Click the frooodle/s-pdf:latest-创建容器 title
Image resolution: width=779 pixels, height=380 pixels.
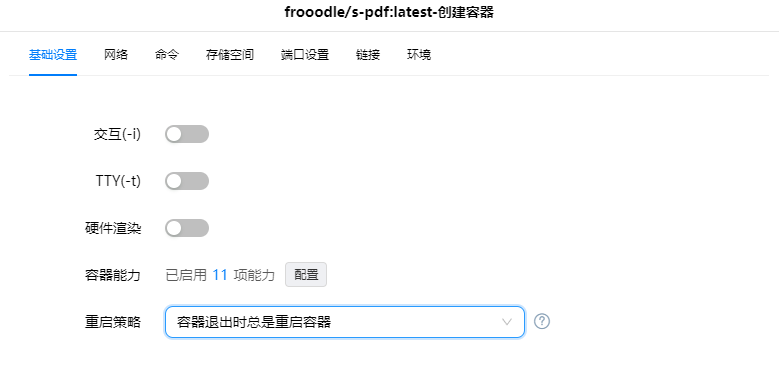point(389,12)
